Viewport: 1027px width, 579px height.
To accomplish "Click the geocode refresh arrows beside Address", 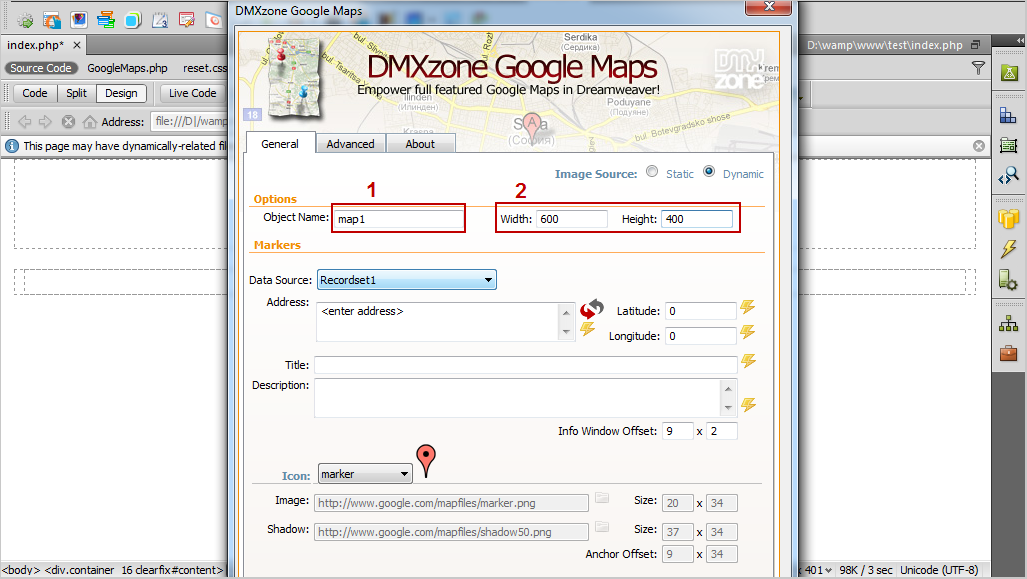I will (591, 308).
